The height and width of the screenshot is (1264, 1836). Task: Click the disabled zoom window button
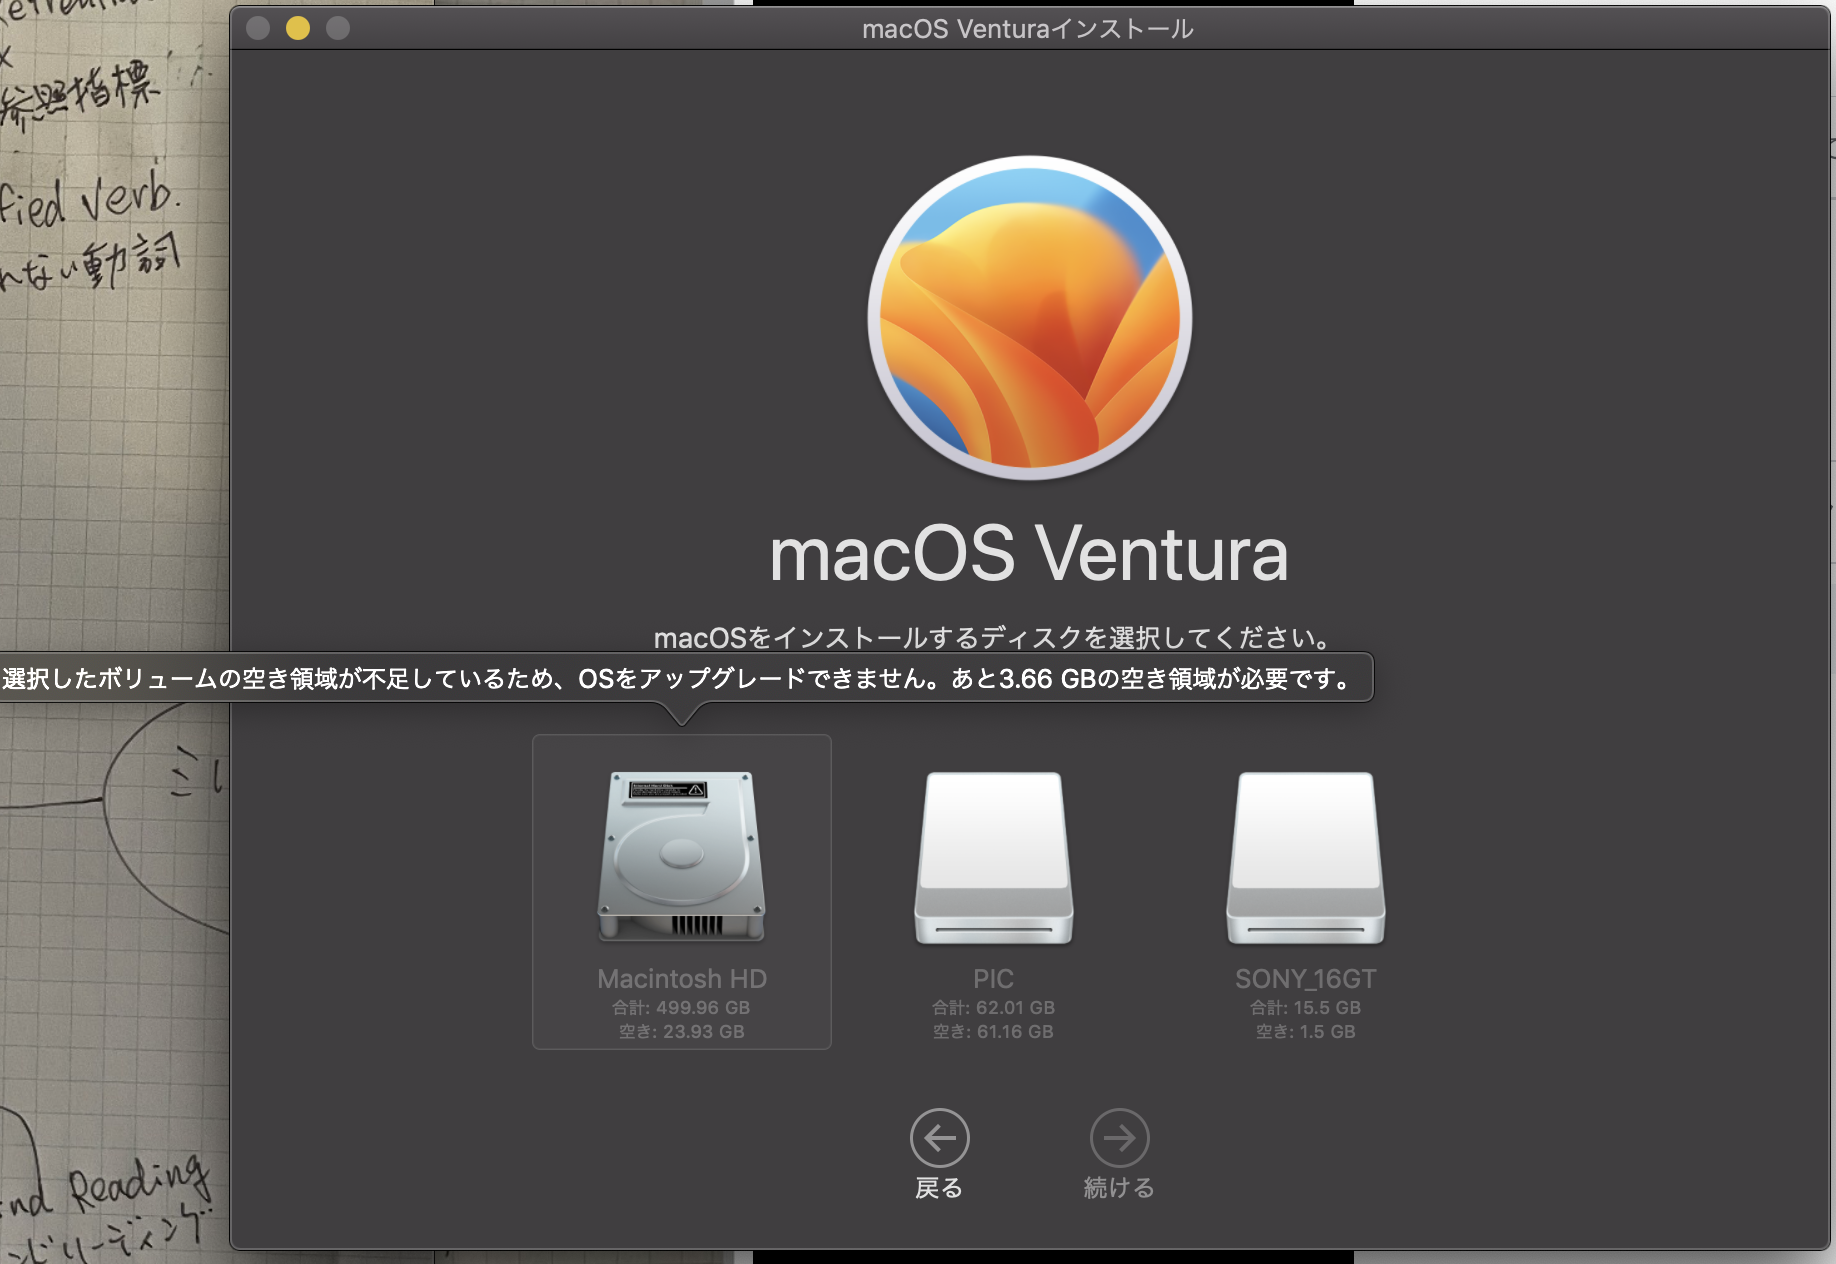pos(338,28)
